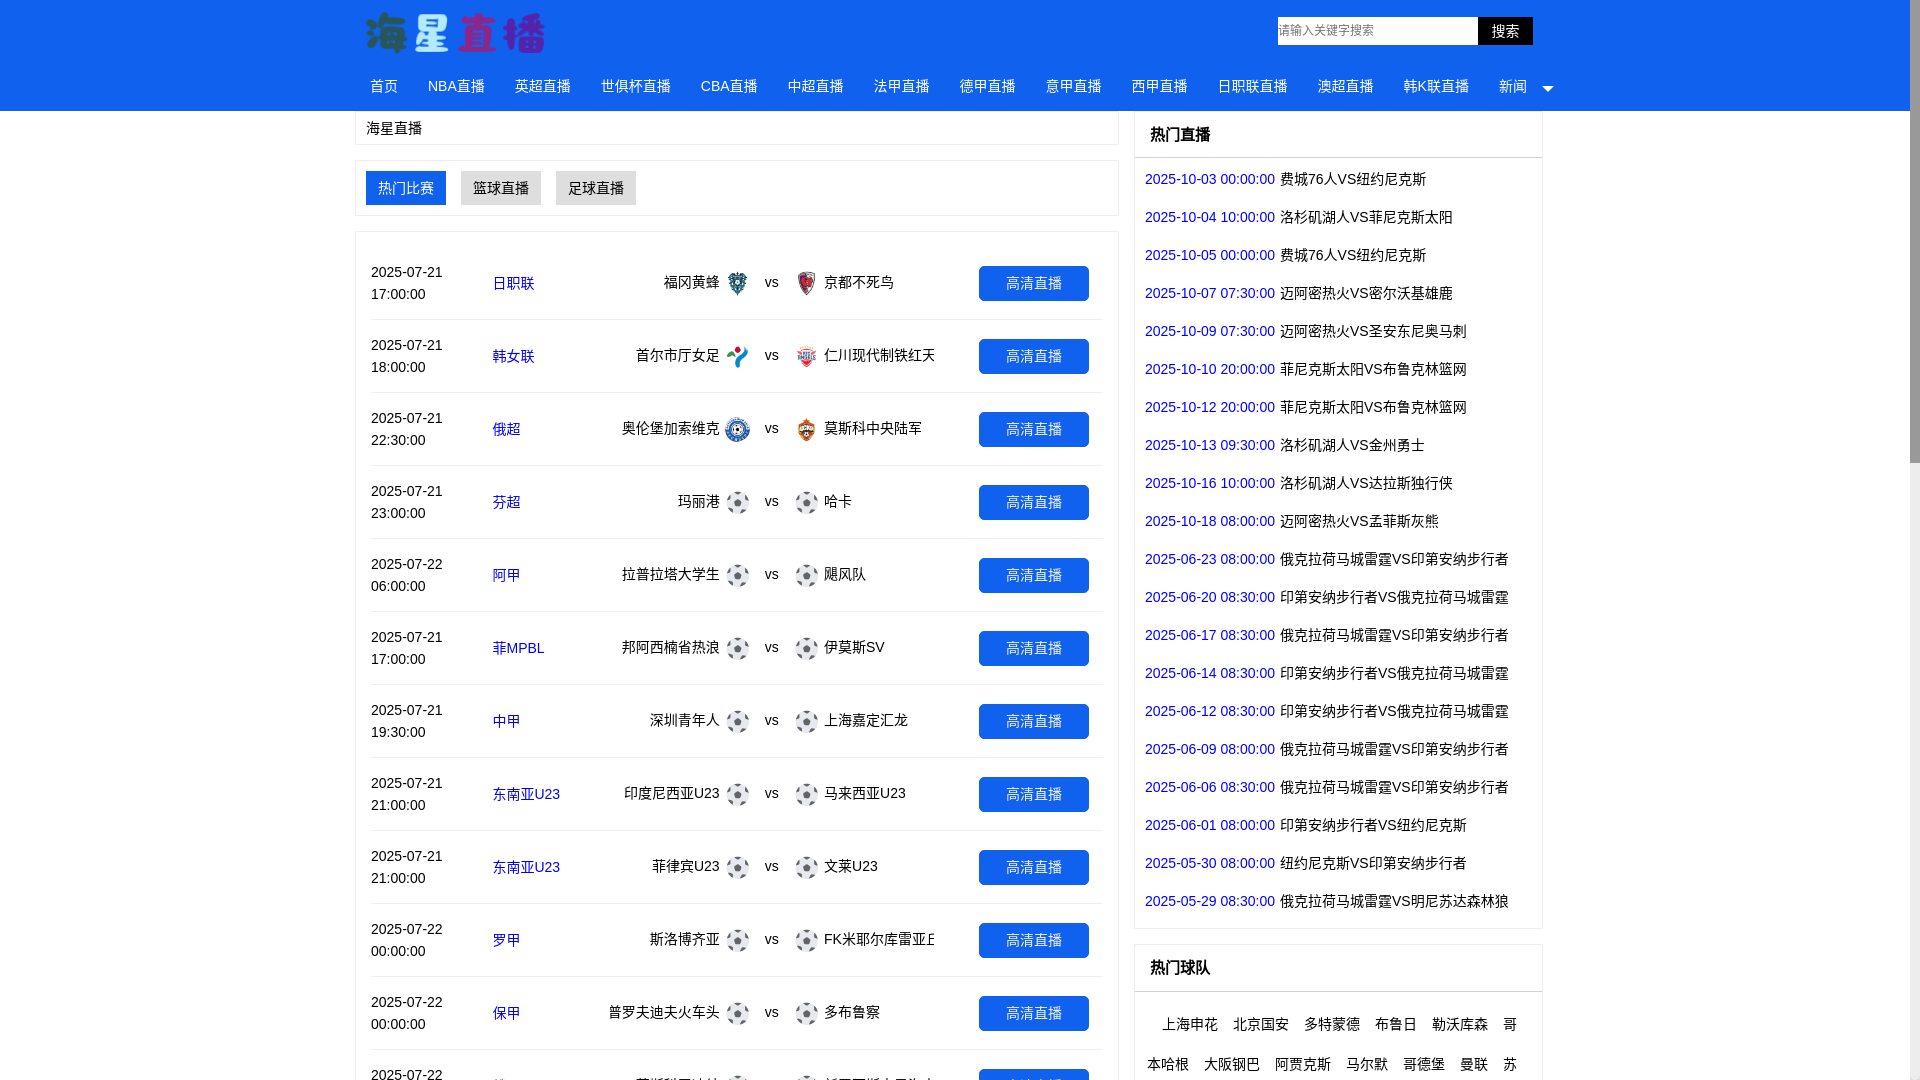Click the soccer ball icon beside 玛丽港
This screenshot has height=1080, width=1920.
point(737,502)
